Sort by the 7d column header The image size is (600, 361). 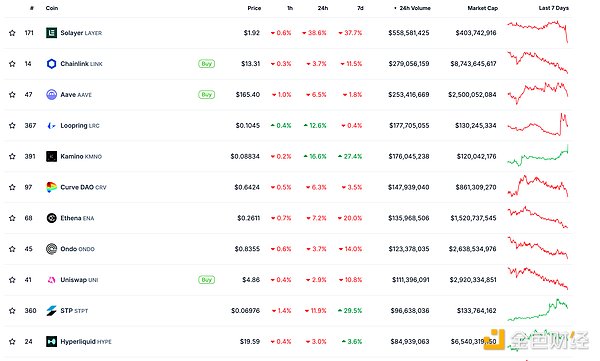(360, 8)
